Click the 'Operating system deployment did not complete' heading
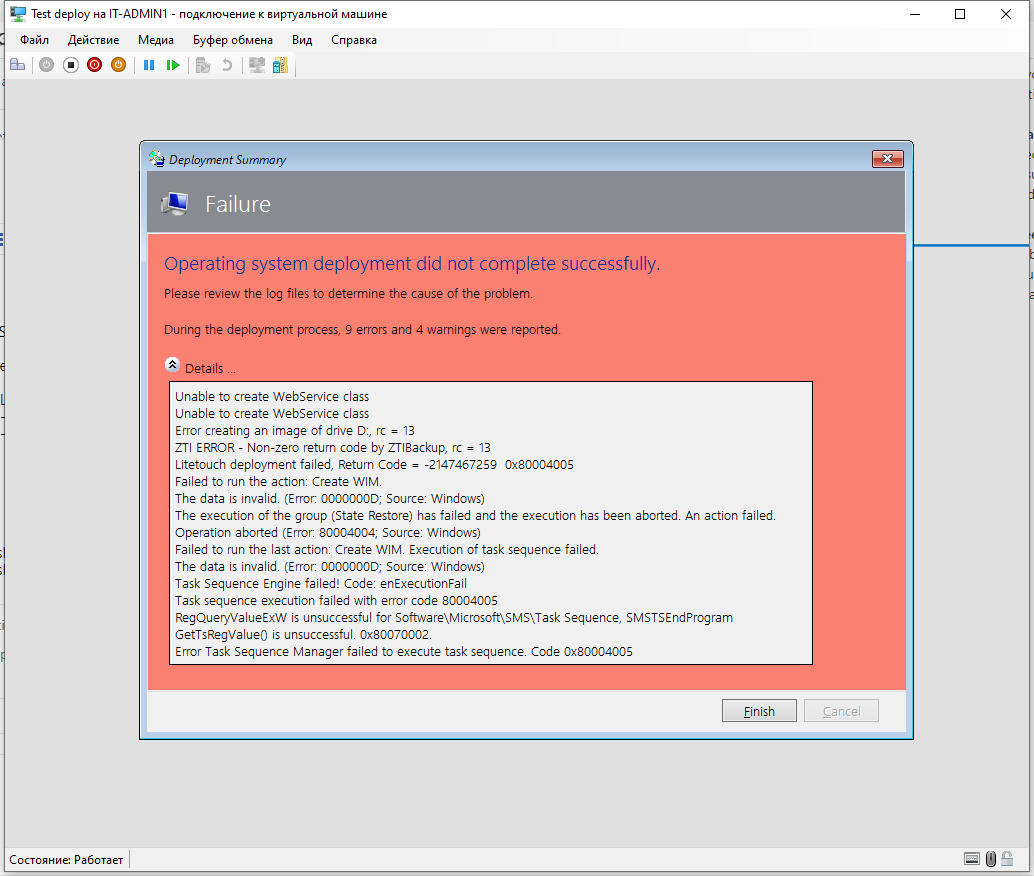This screenshot has width=1034, height=876. (x=411, y=264)
